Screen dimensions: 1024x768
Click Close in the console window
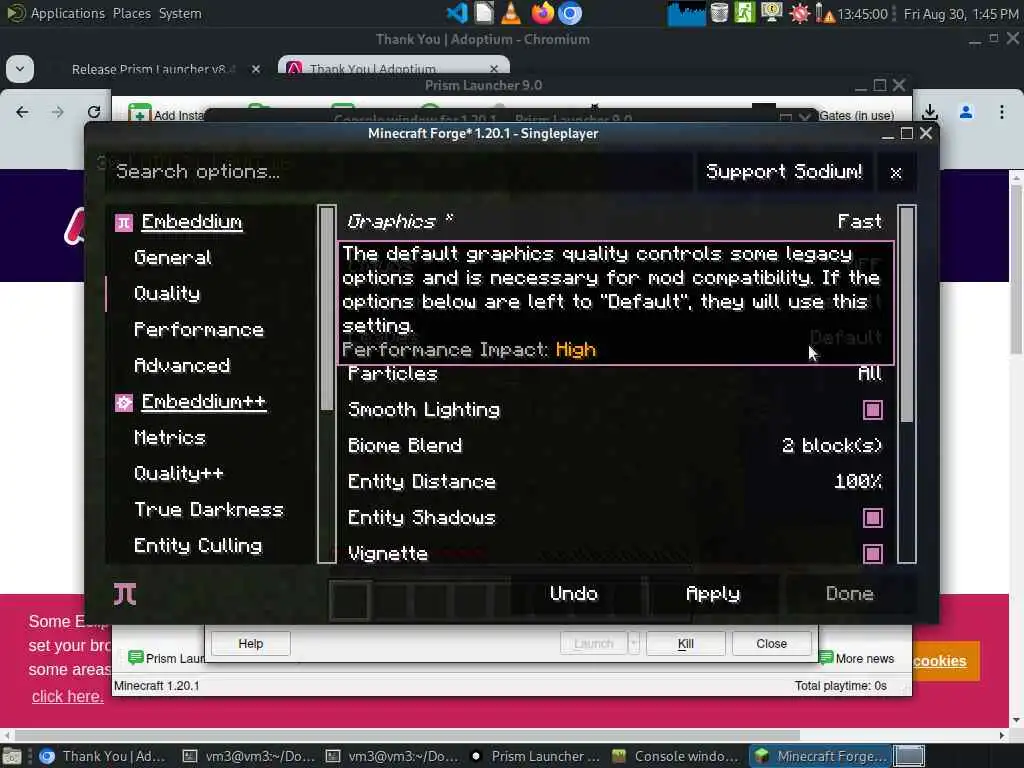coord(771,643)
